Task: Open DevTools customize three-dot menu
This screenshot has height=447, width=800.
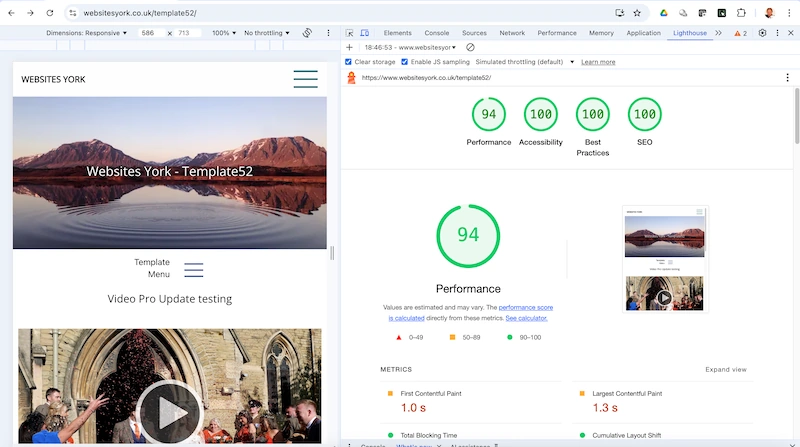Action: click(777, 33)
